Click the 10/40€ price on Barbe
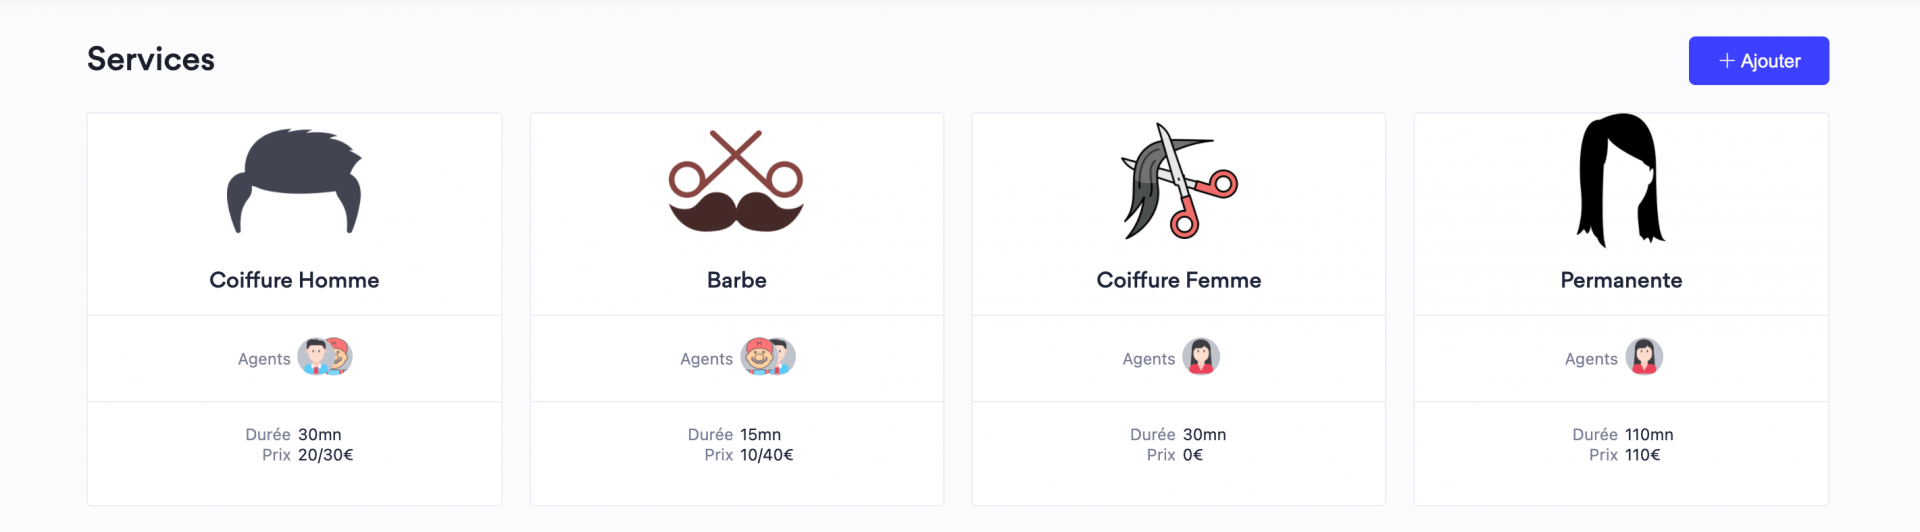 click(x=767, y=455)
